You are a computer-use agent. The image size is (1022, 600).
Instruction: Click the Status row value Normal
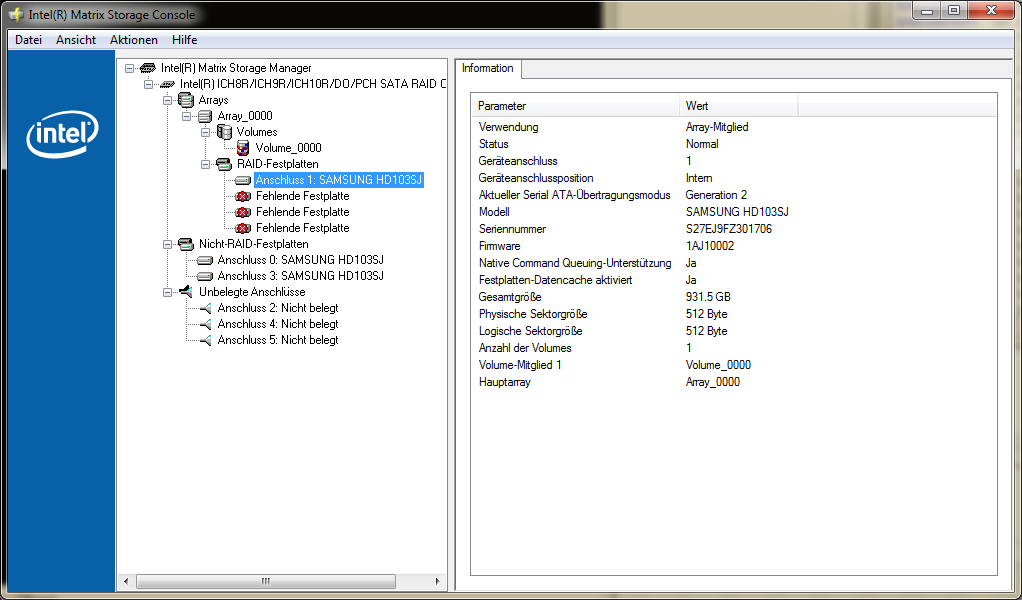click(702, 144)
